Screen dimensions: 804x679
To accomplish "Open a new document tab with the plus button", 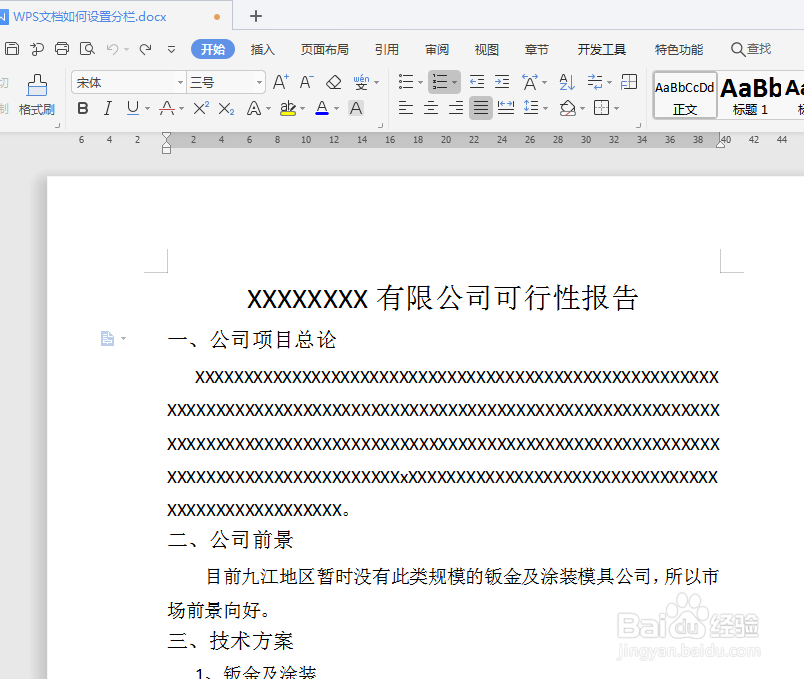I will (255, 16).
